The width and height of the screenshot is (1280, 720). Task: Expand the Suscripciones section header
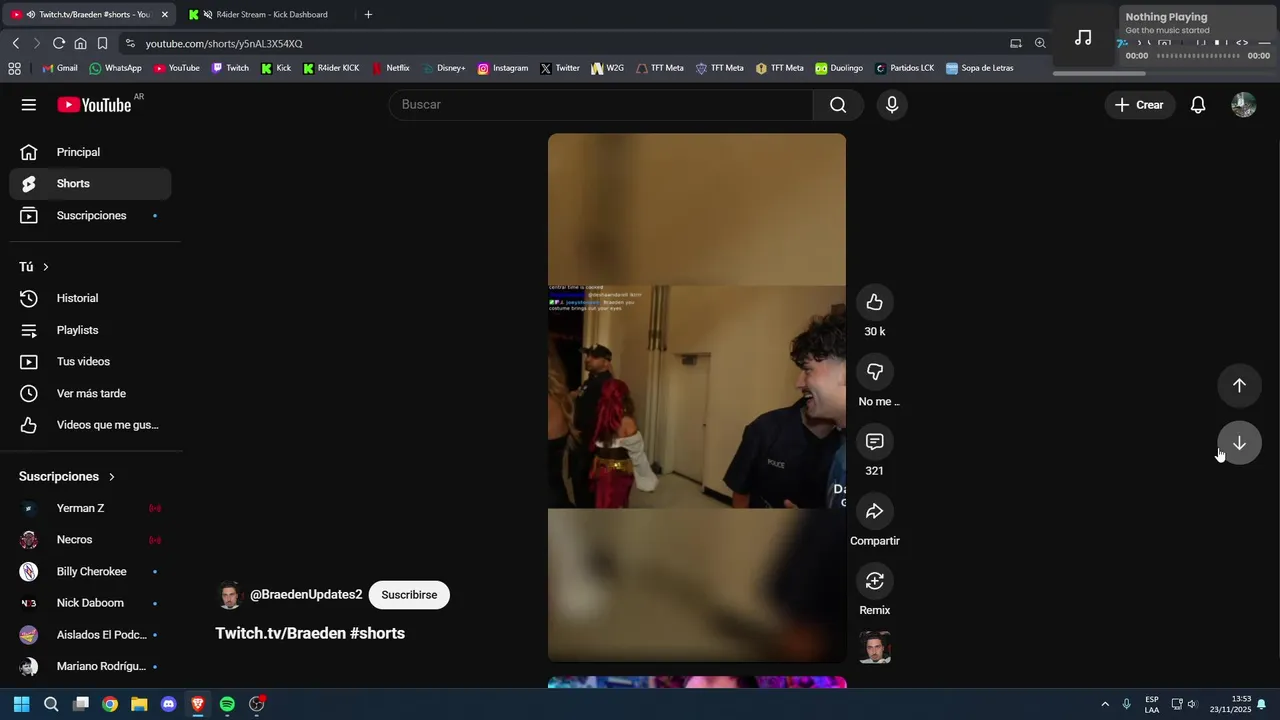click(x=68, y=477)
